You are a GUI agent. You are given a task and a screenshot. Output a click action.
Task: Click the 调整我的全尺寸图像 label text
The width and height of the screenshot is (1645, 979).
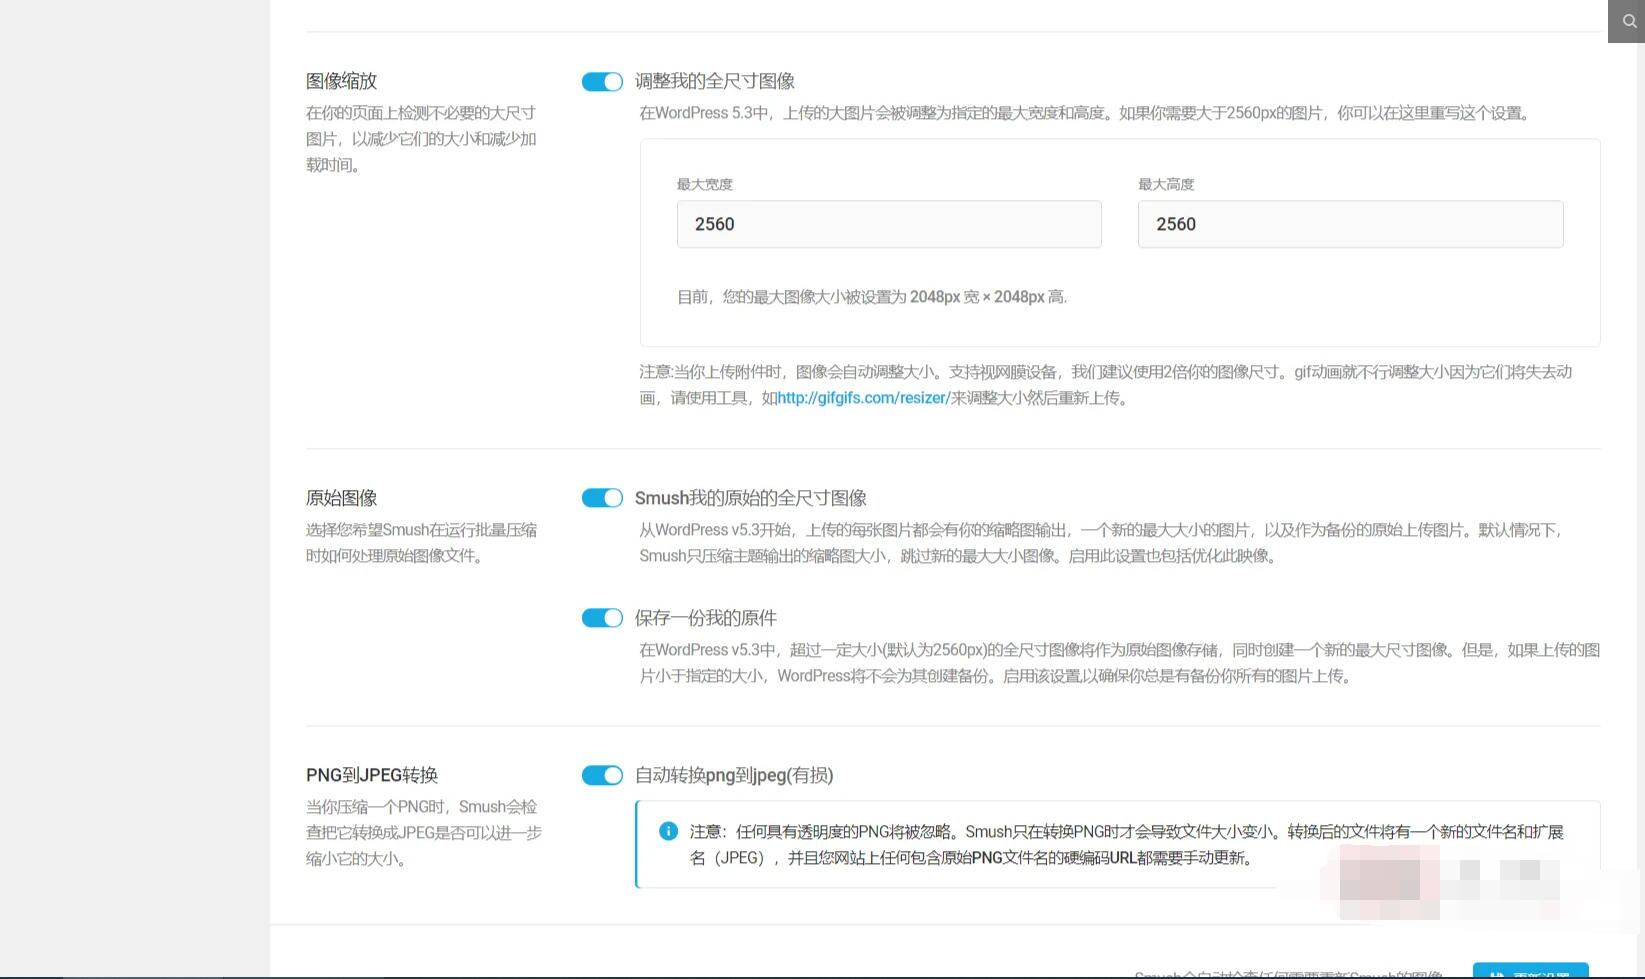coord(715,81)
